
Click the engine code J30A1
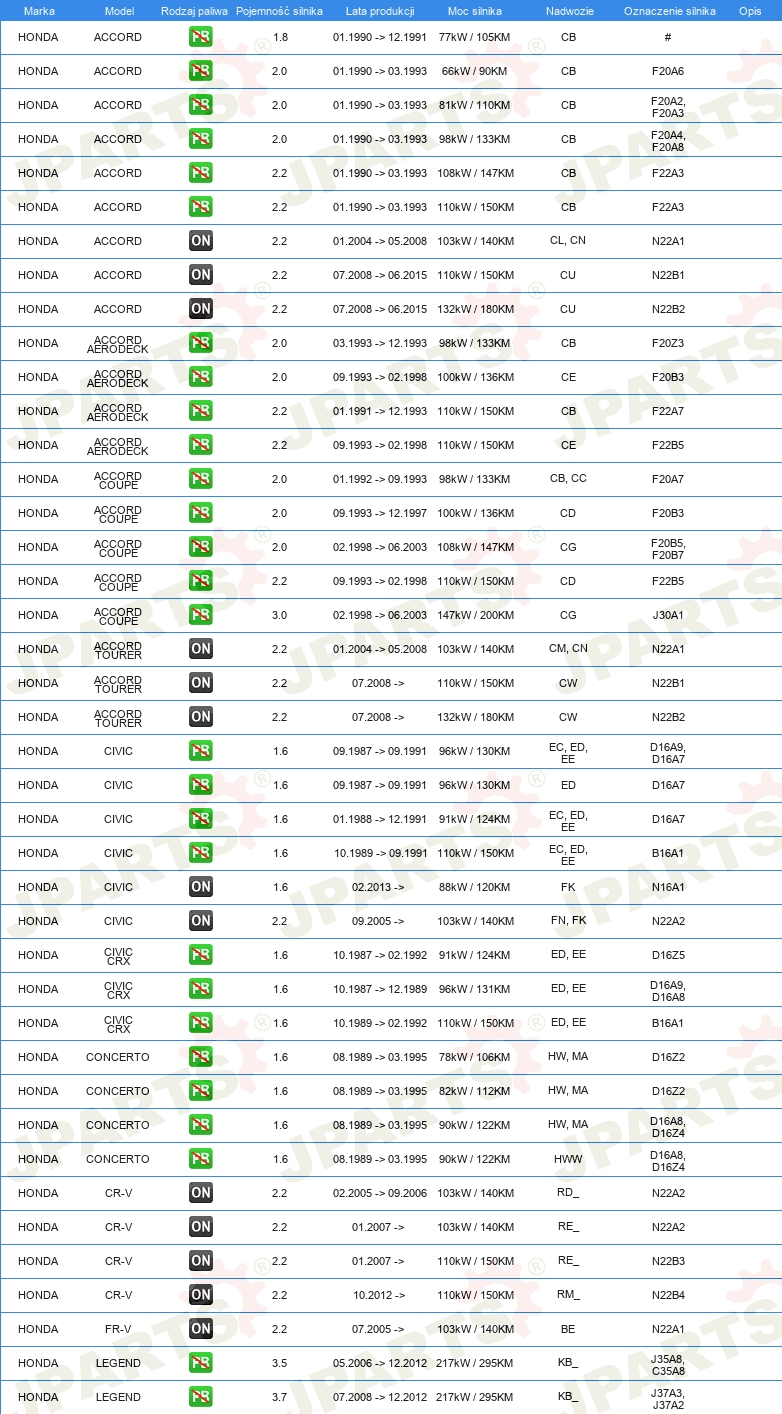[x=668, y=615]
